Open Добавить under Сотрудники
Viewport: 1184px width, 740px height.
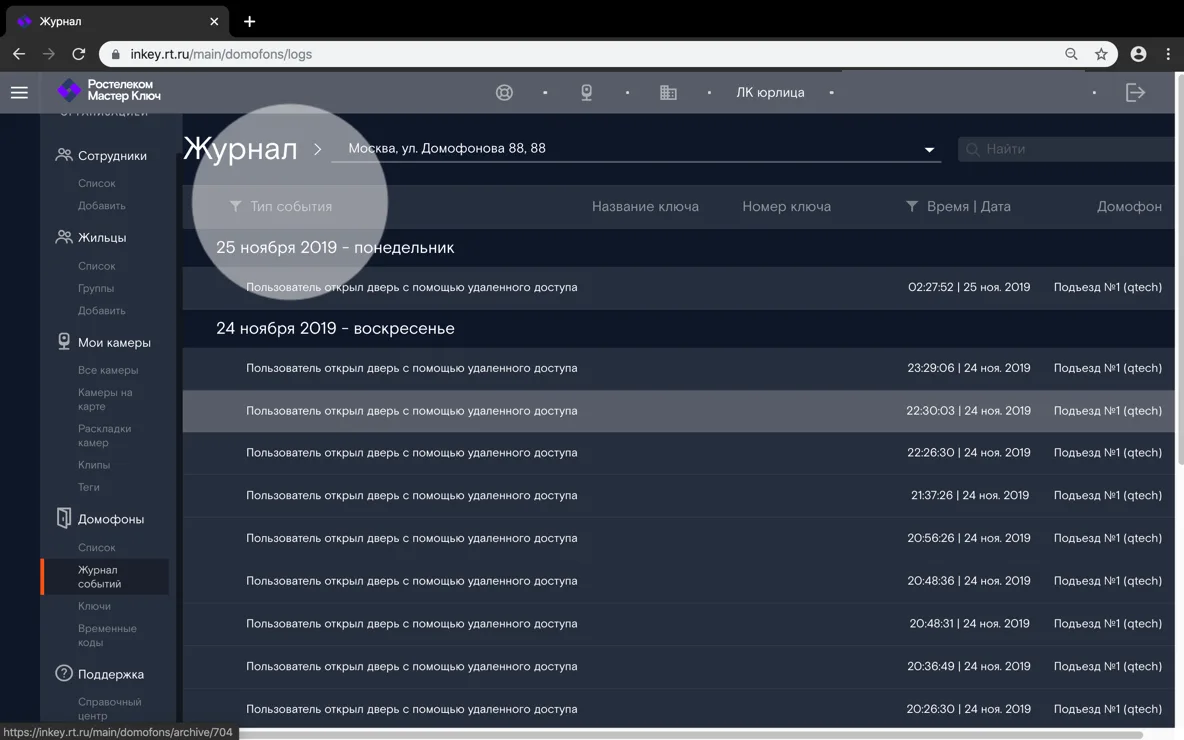pos(101,205)
